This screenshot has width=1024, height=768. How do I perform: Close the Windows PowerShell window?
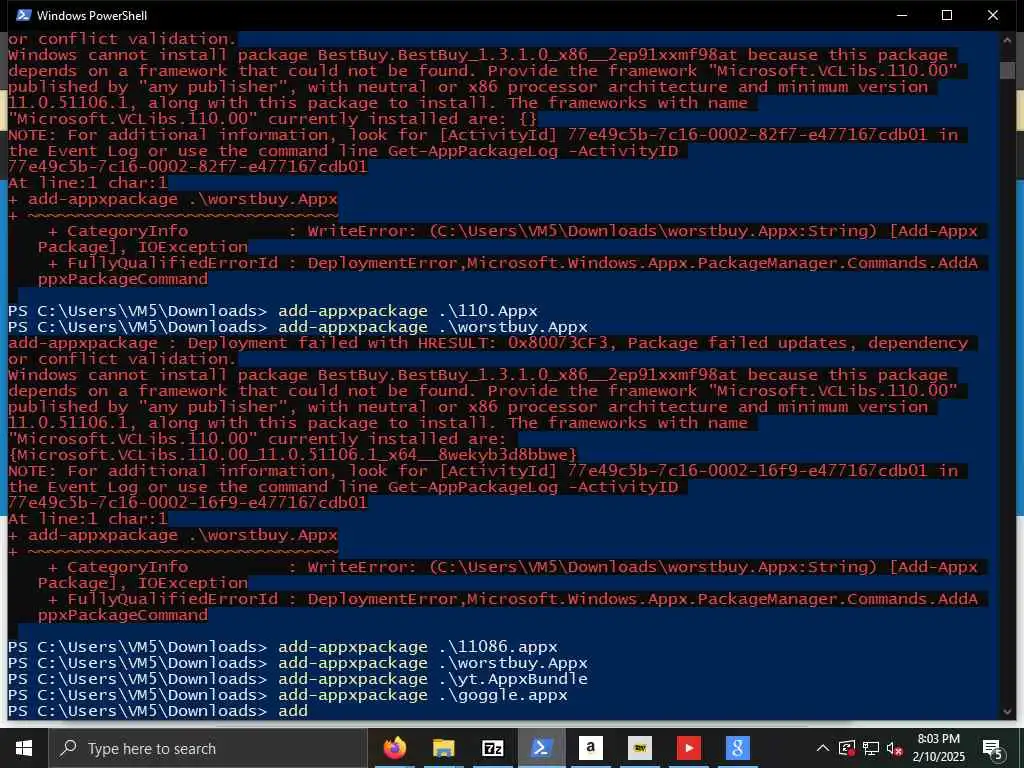tap(993, 15)
